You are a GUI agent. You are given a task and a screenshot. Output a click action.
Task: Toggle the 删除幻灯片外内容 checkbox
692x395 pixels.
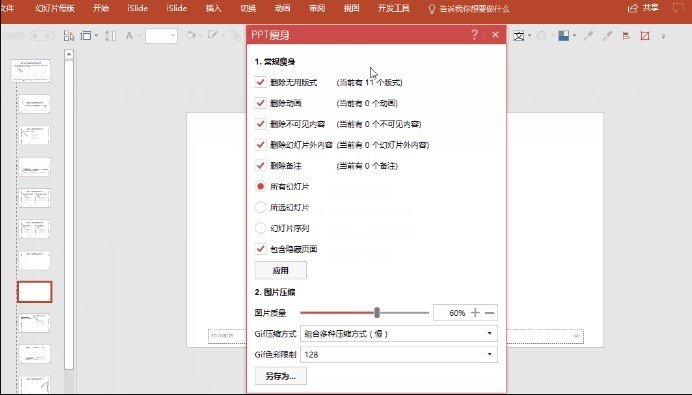260,144
